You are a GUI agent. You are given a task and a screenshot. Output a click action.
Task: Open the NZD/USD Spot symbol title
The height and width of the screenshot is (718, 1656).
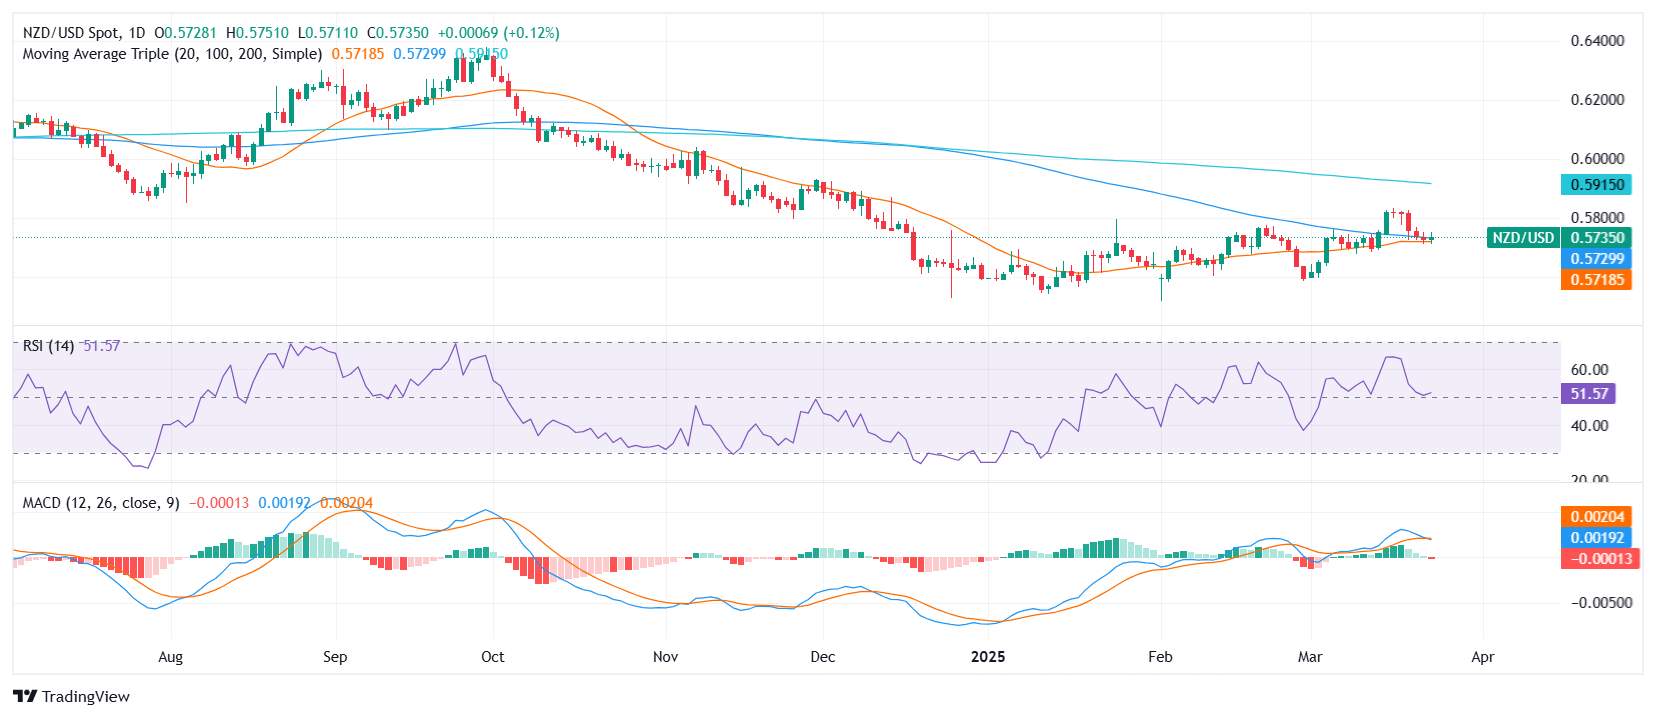(x=84, y=33)
